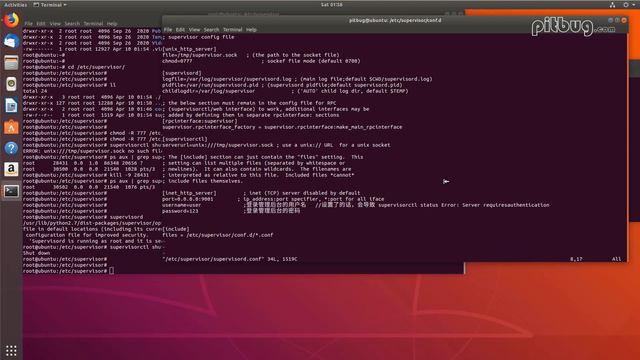Open View menu in back terminal window
The height and width of the screenshot is (360, 640).
coord(55,24)
